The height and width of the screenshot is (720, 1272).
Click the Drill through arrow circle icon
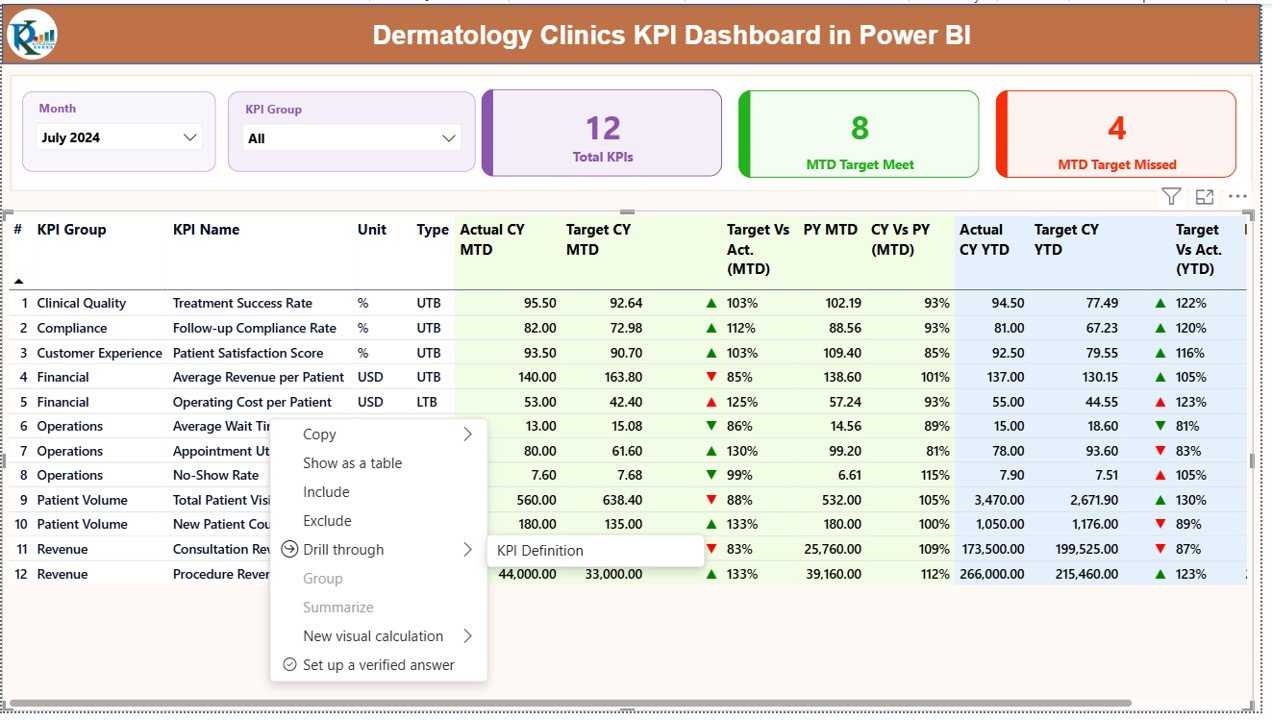290,549
